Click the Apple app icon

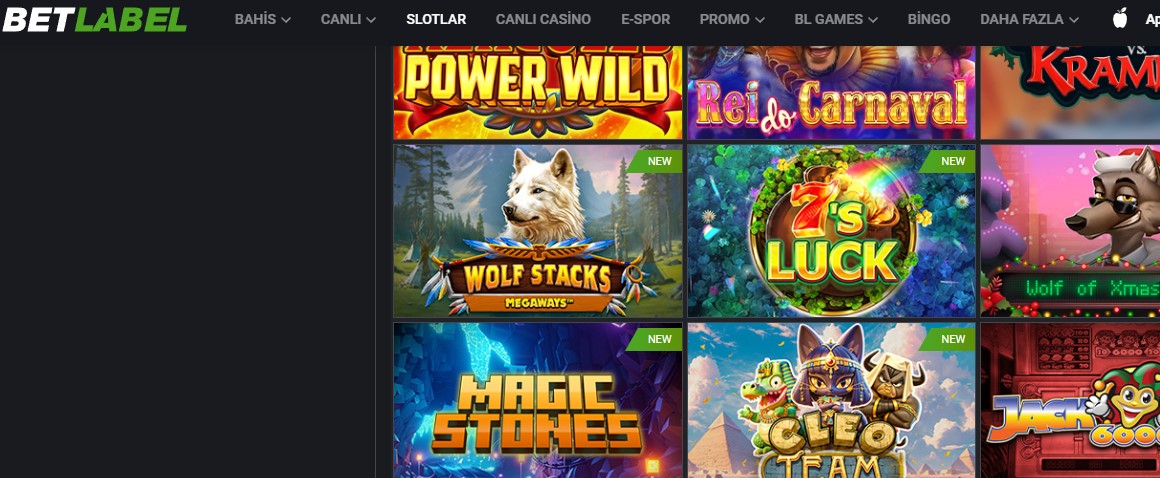point(1120,18)
